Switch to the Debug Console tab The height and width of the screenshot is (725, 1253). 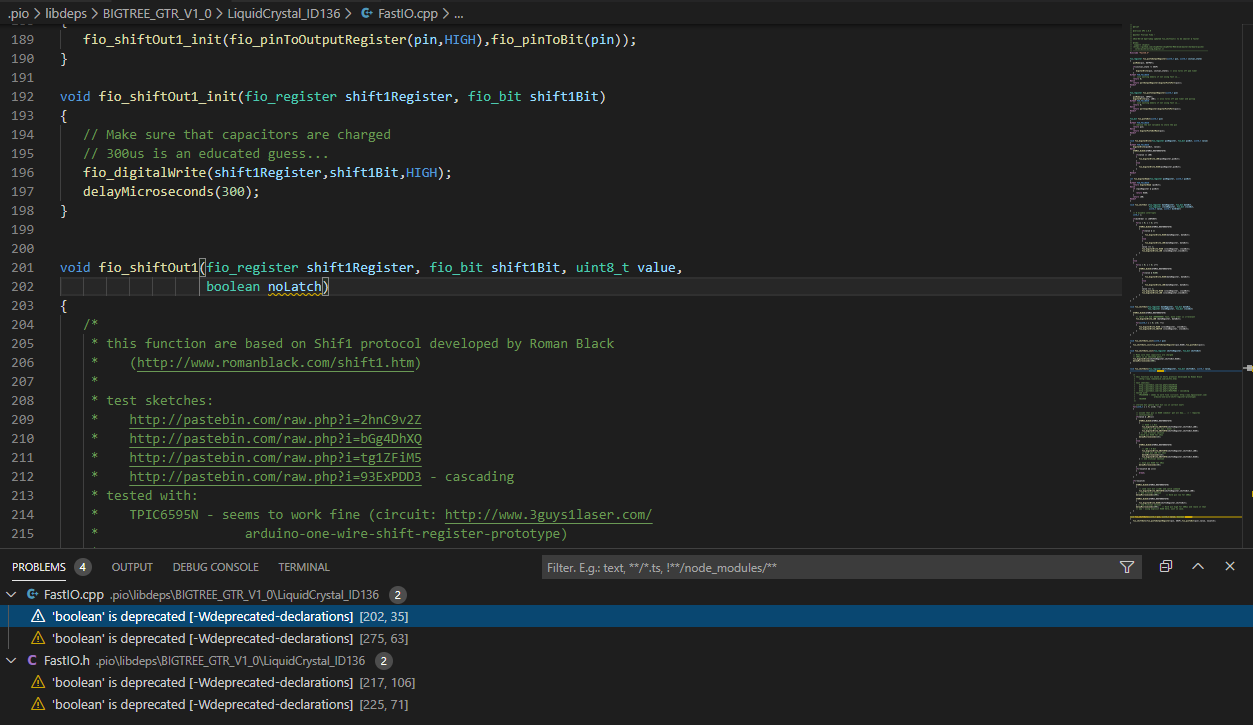[215, 567]
